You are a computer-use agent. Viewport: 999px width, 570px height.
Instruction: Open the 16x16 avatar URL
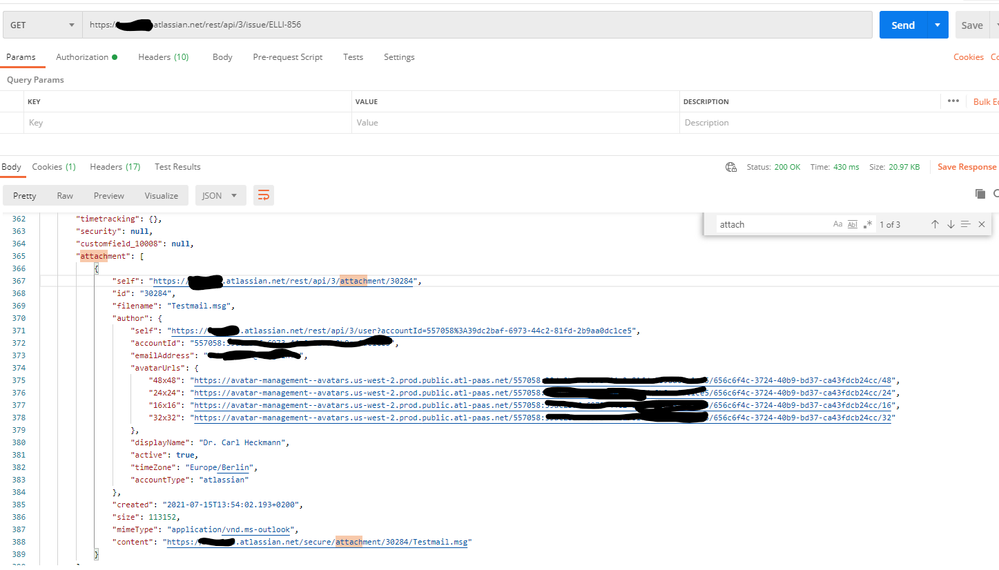click(x=545, y=405)
